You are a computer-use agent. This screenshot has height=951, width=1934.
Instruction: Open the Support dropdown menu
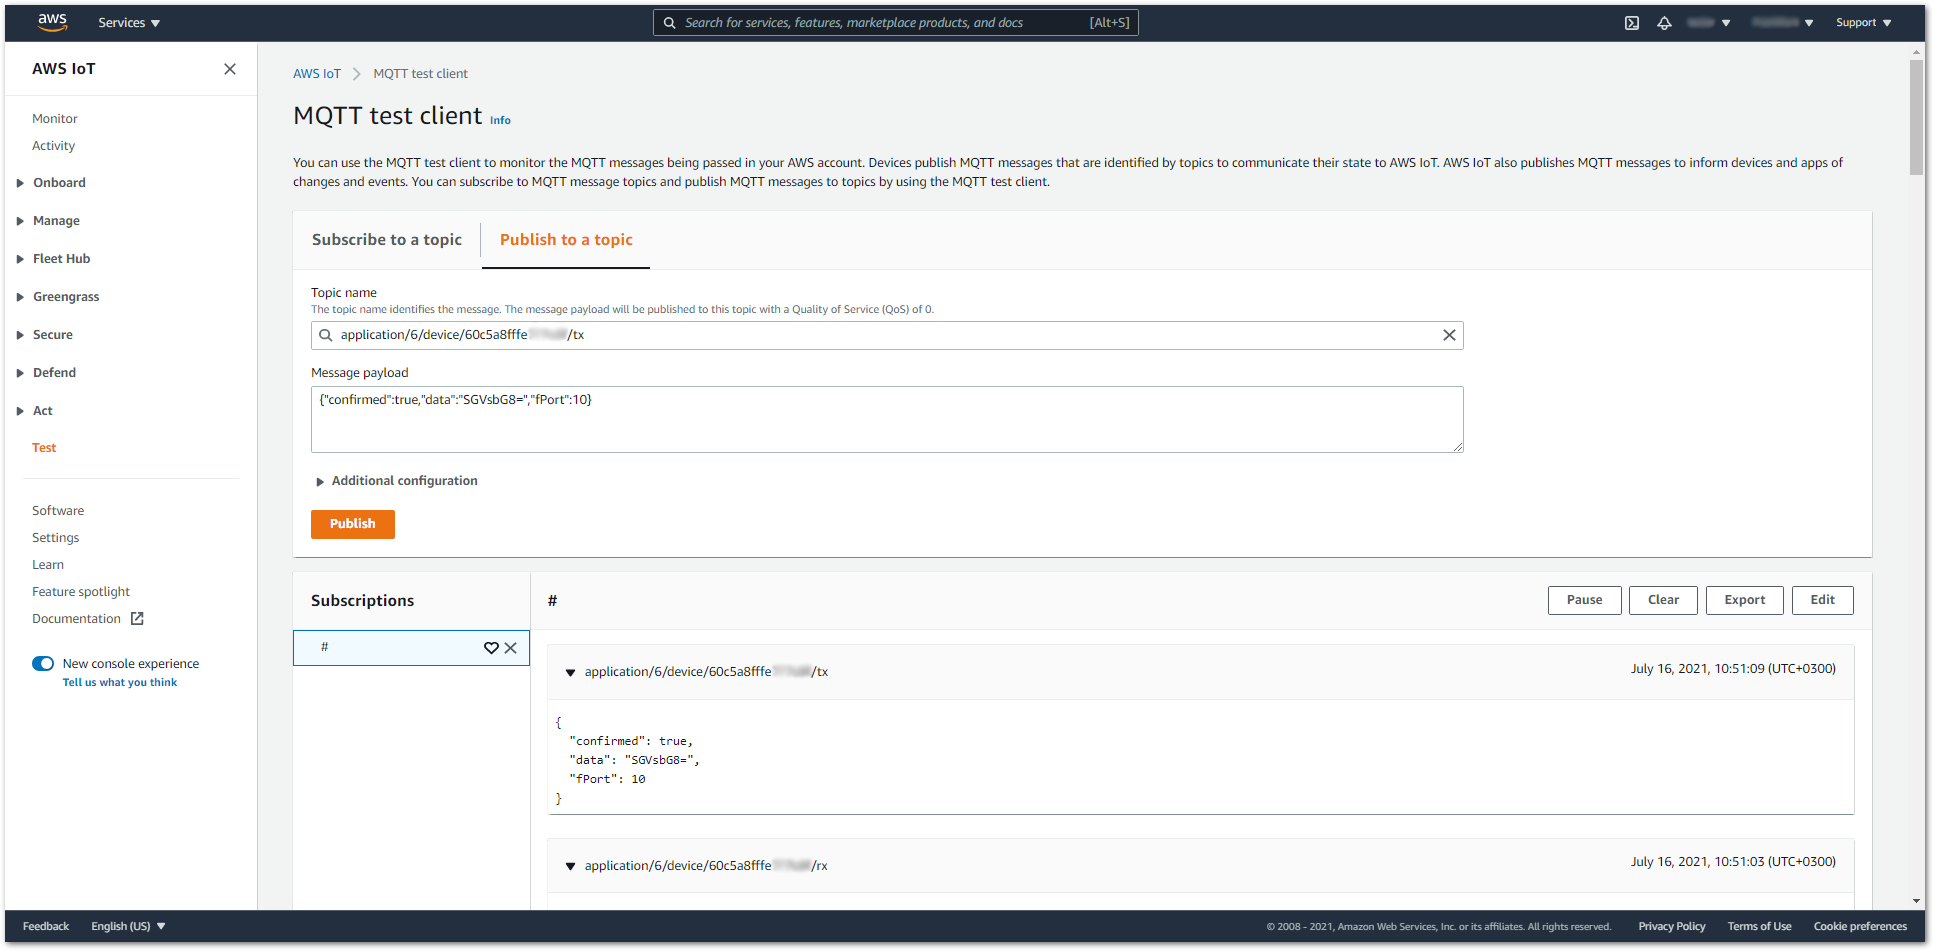[x=1862, y=23]
